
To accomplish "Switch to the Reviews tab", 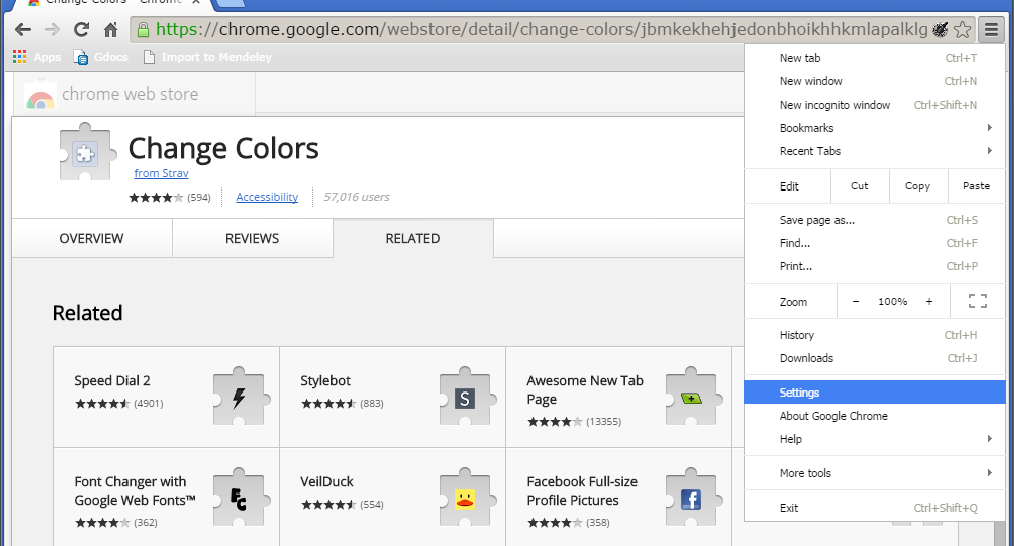I will [x=252, y=239].
